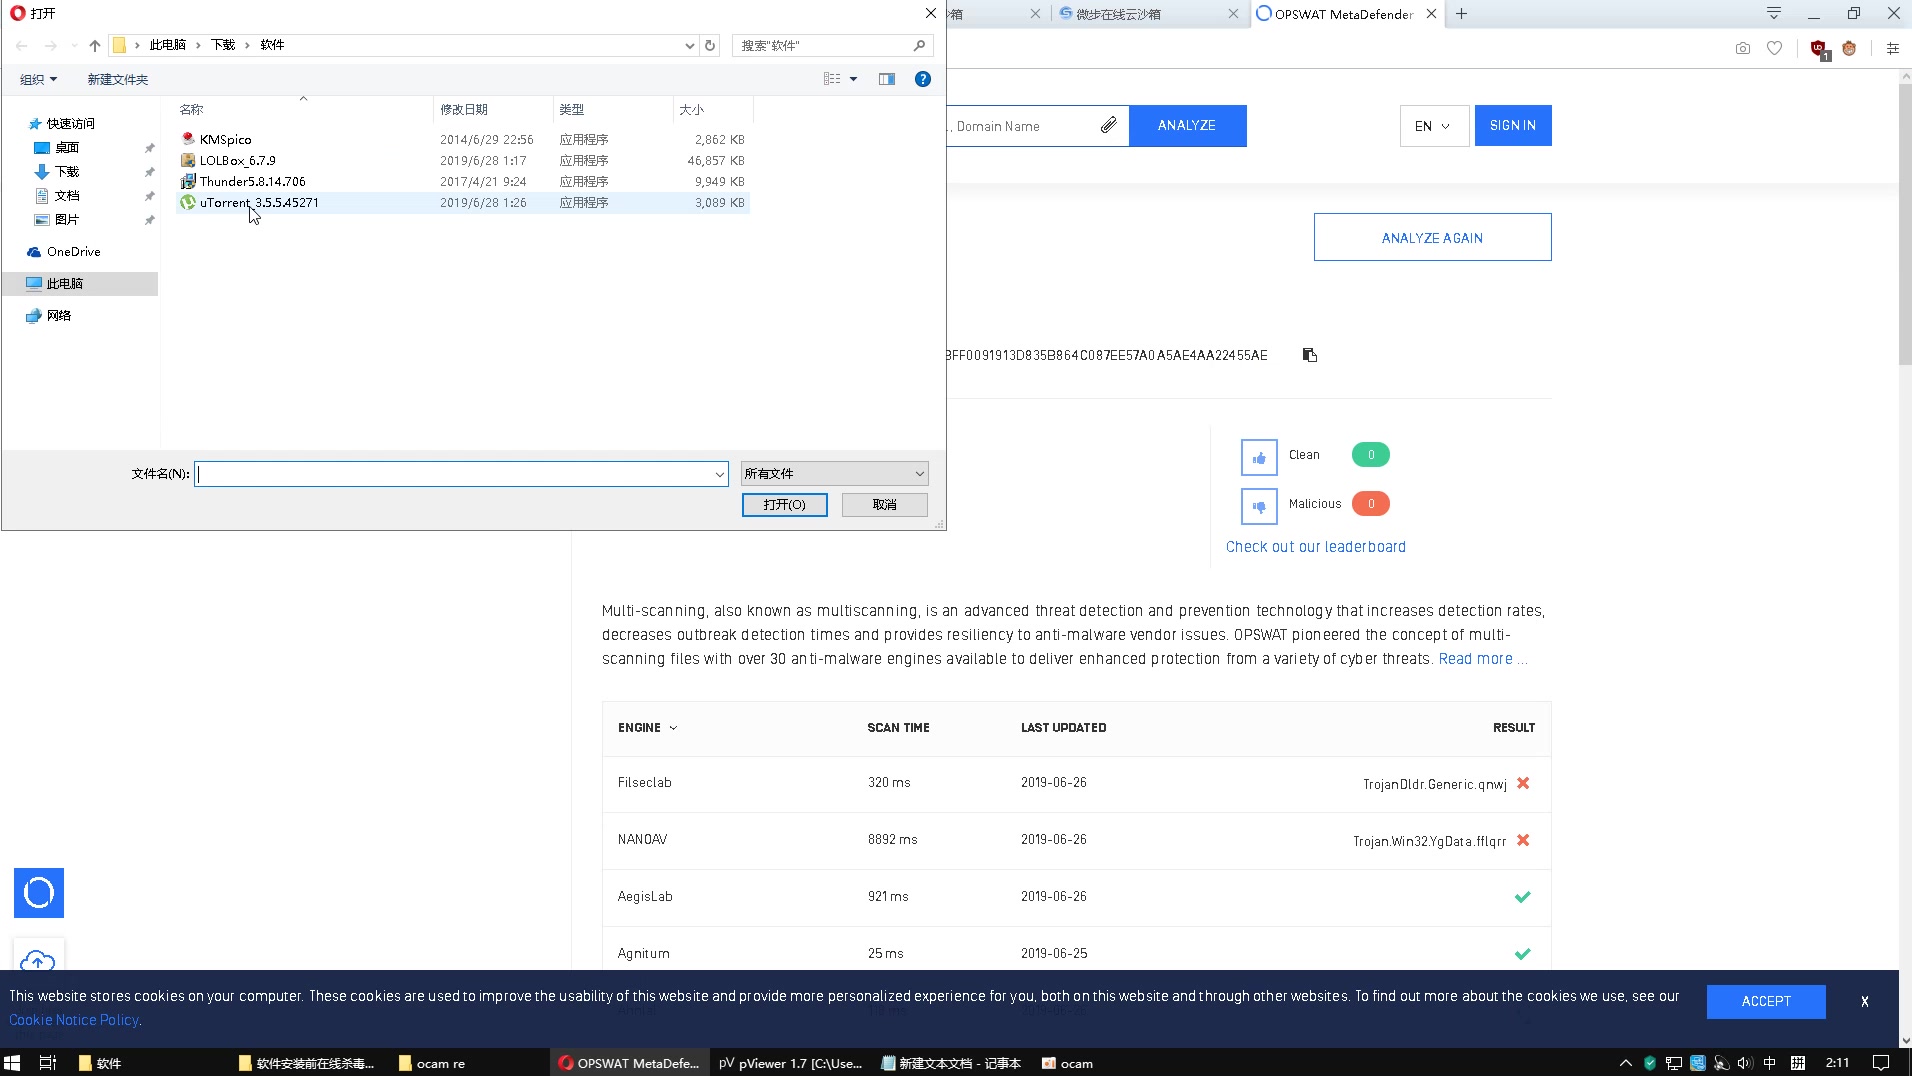Click the ANALYZE button
1912x1076 pixels.
coord(1187,126)
